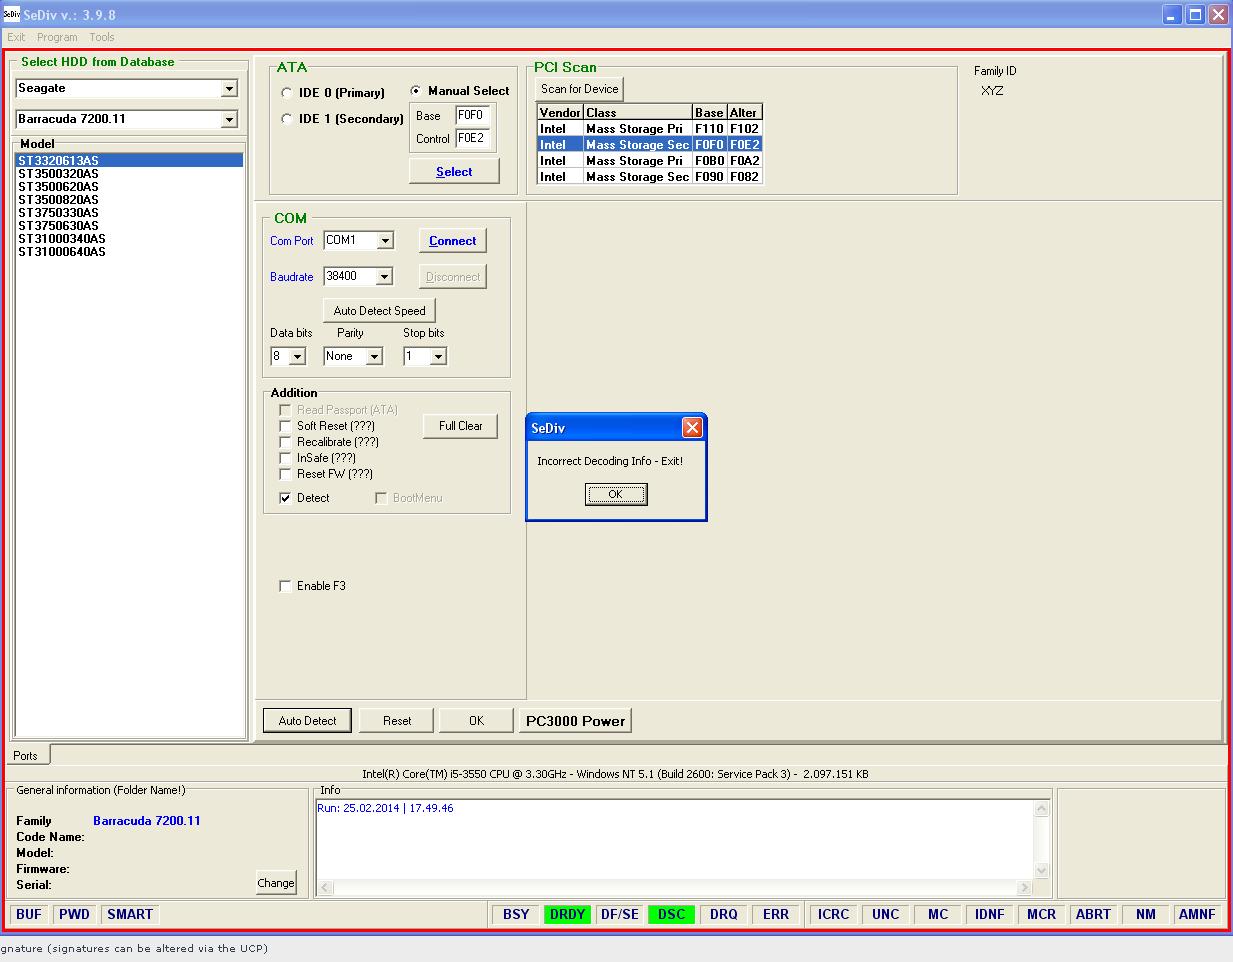This screenshot has height=962, width=1233.
Task: Open the Exit menu
Action: pos(17,37)
